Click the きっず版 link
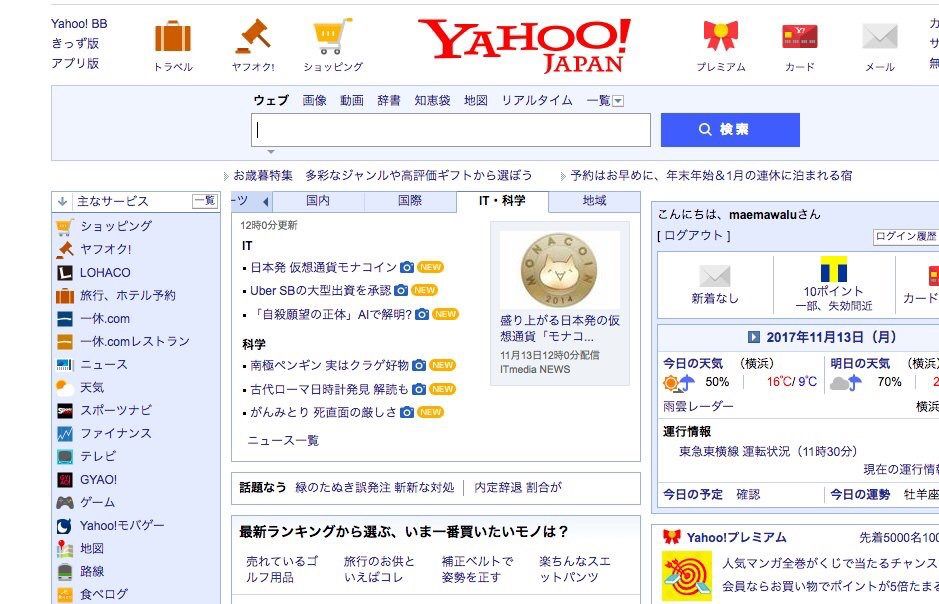 (x=75, y=44)
